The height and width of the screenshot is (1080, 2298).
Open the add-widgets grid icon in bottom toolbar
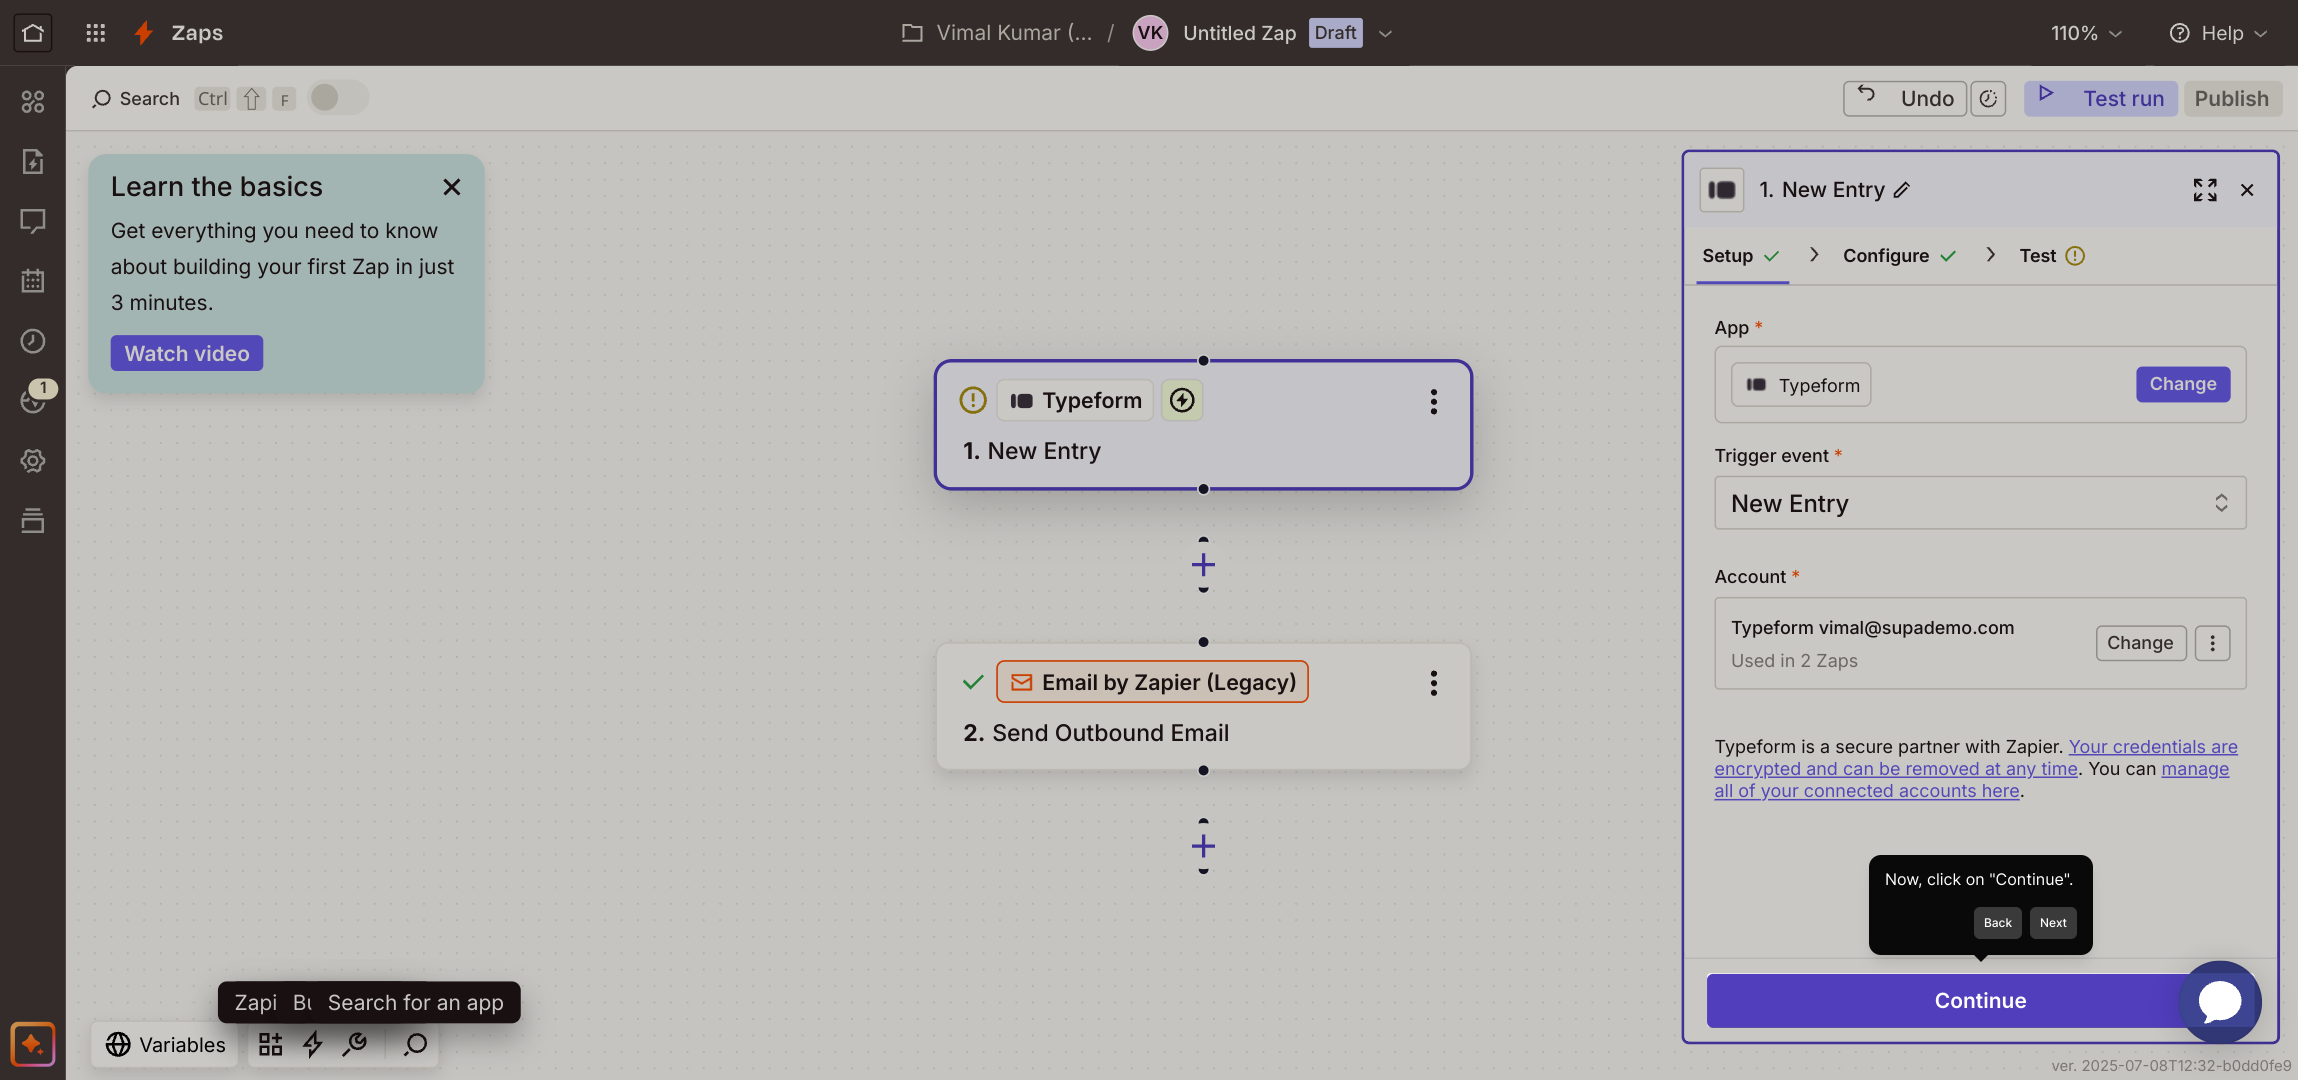coord(270,1044)
